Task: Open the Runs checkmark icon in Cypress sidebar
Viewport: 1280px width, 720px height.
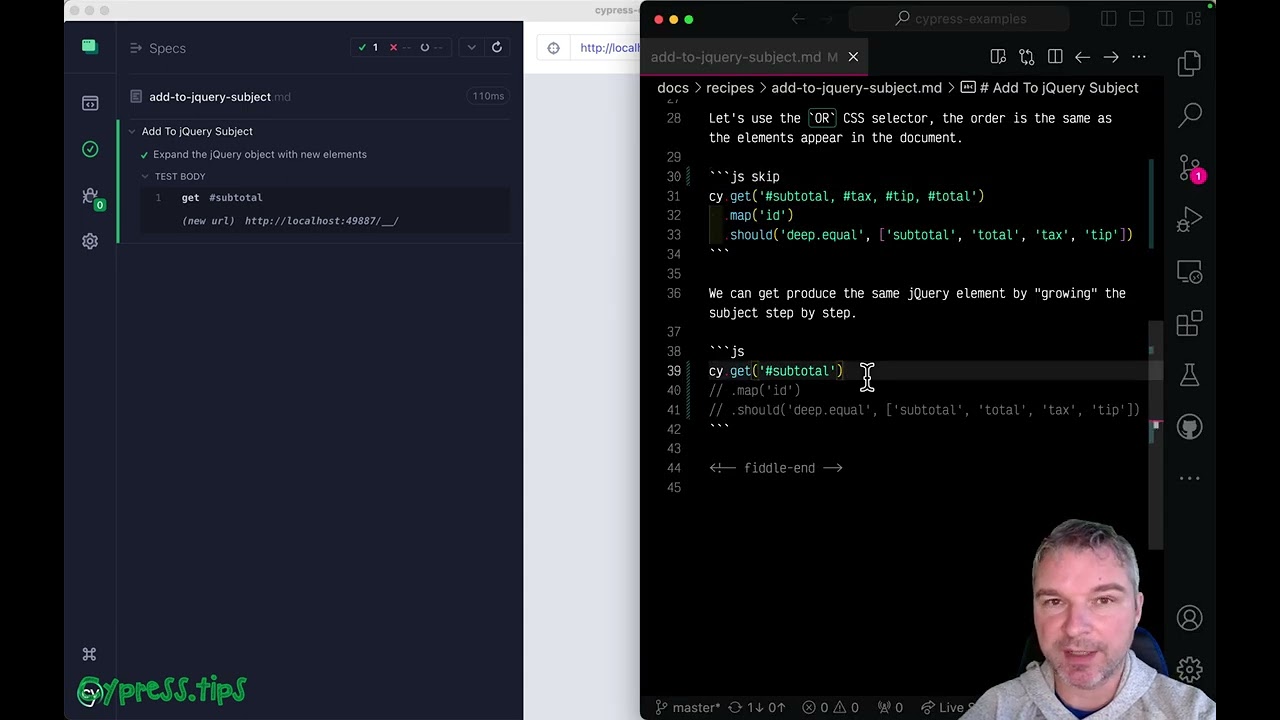Action: (x=90, y=149)
